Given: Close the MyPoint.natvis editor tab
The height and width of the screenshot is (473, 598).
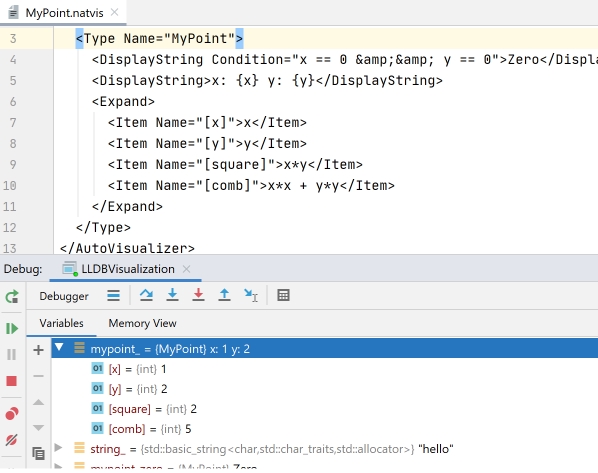Looking at the screenshot, I should click(x=114, y=13).
